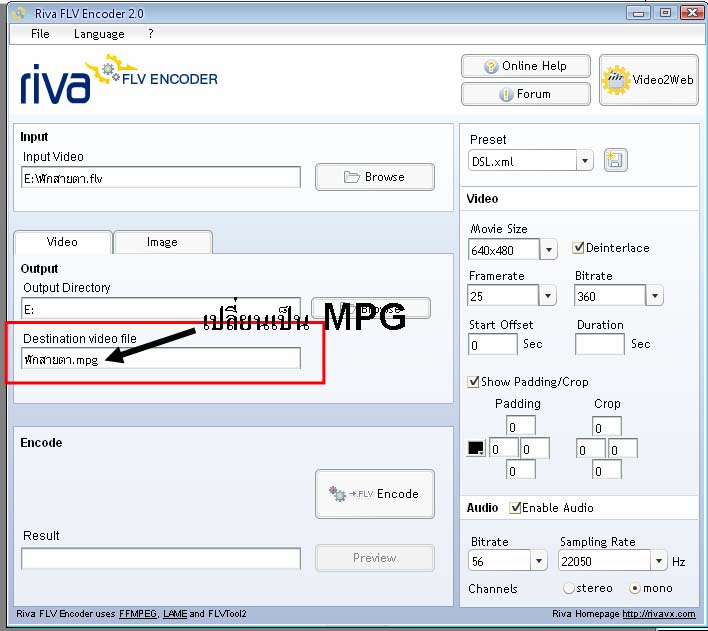This screenshot has width=708, height=631.
Task: Click the top Crop value field
Action: point(607,426)
